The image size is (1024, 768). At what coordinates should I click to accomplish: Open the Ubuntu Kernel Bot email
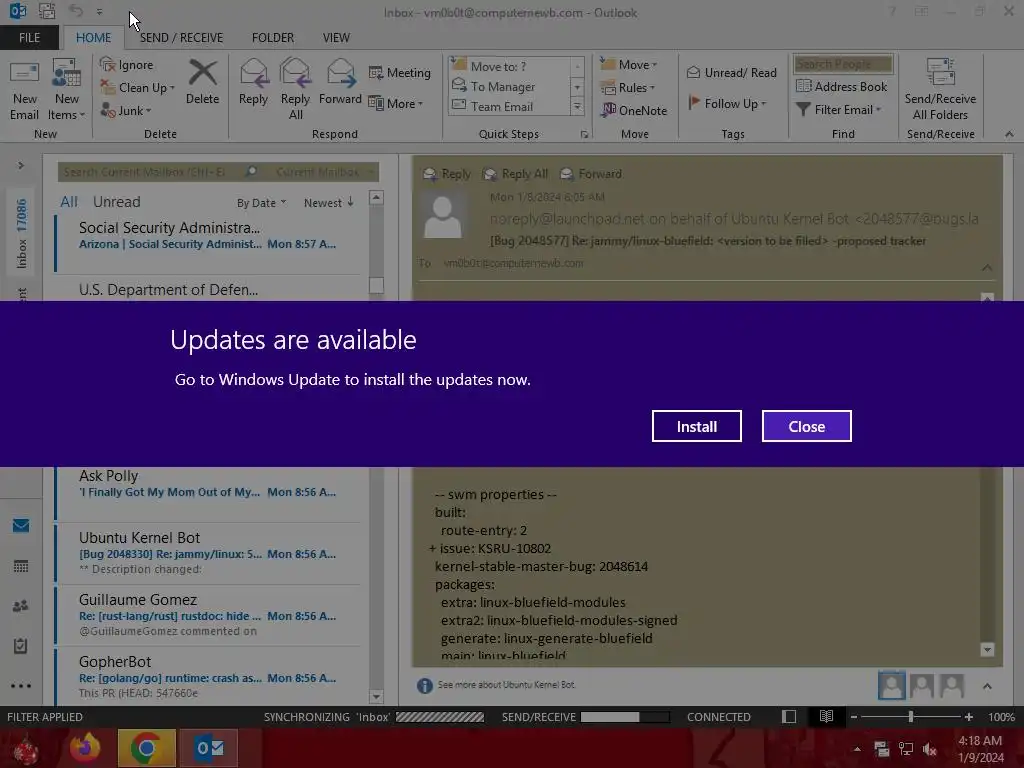(x=208, y=554)
